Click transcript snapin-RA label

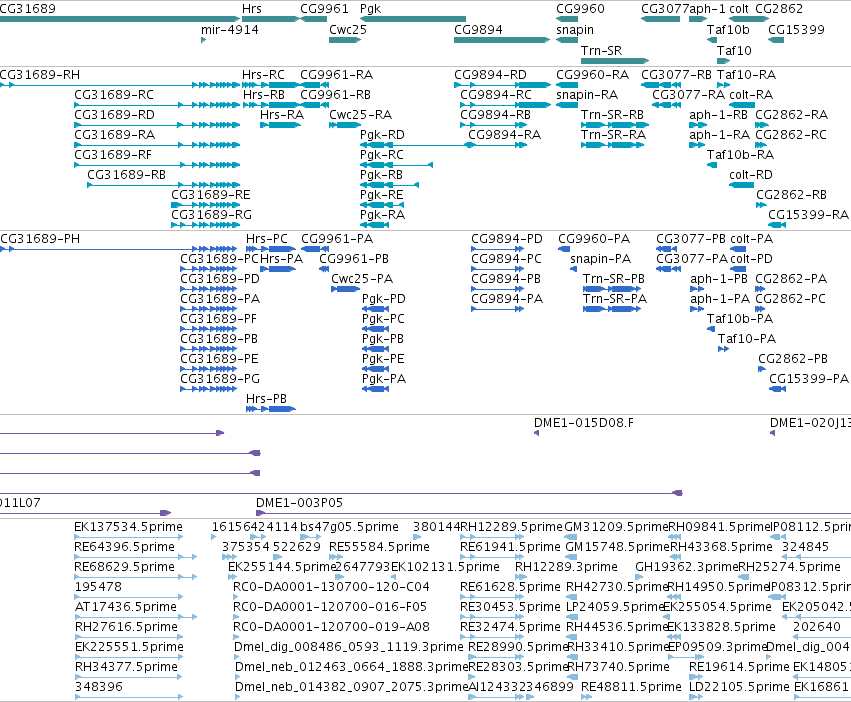coord(587,94)
